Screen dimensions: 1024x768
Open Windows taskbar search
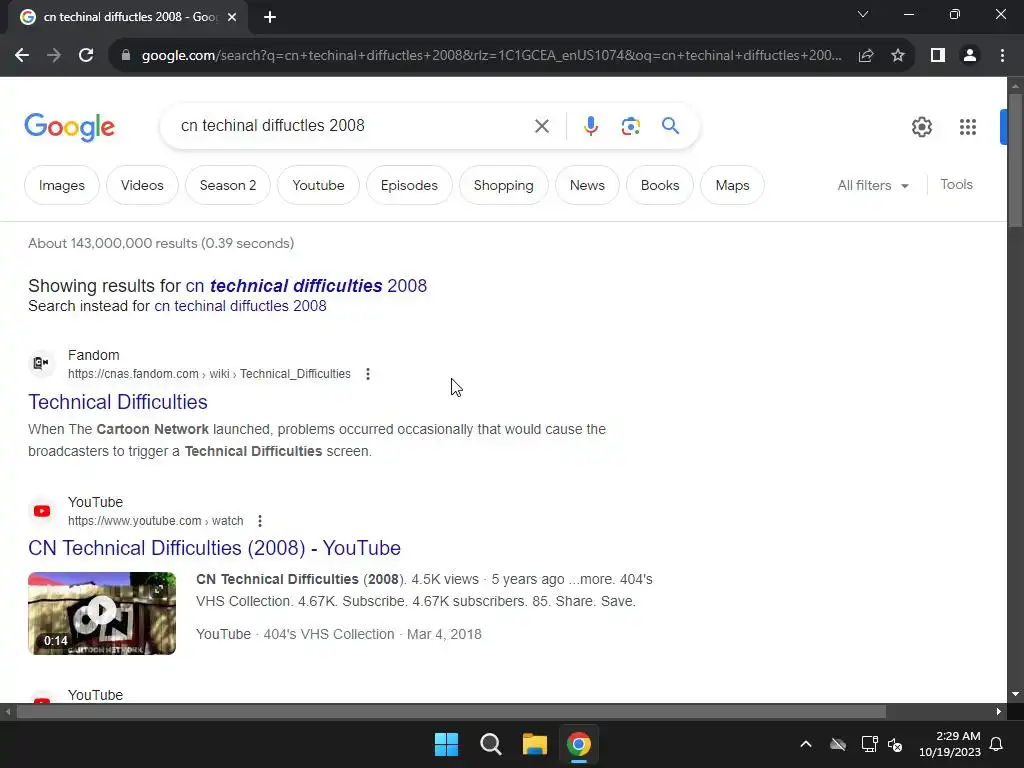point(490,744)
